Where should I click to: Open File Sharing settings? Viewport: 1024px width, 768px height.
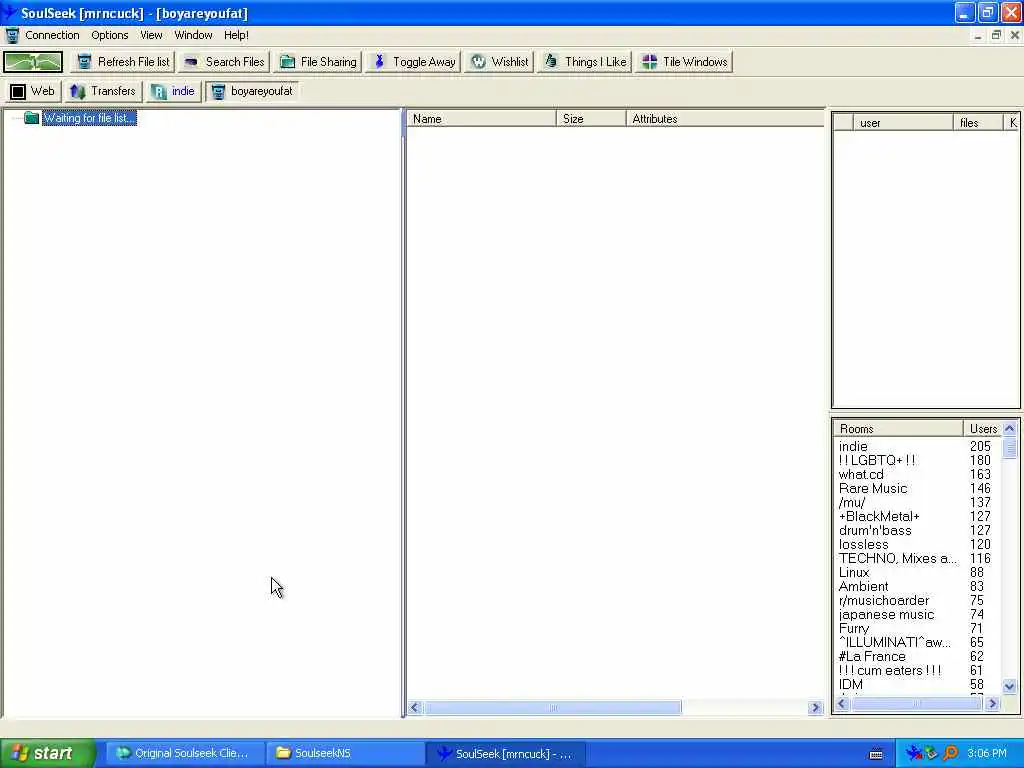[x=317, y=62]
